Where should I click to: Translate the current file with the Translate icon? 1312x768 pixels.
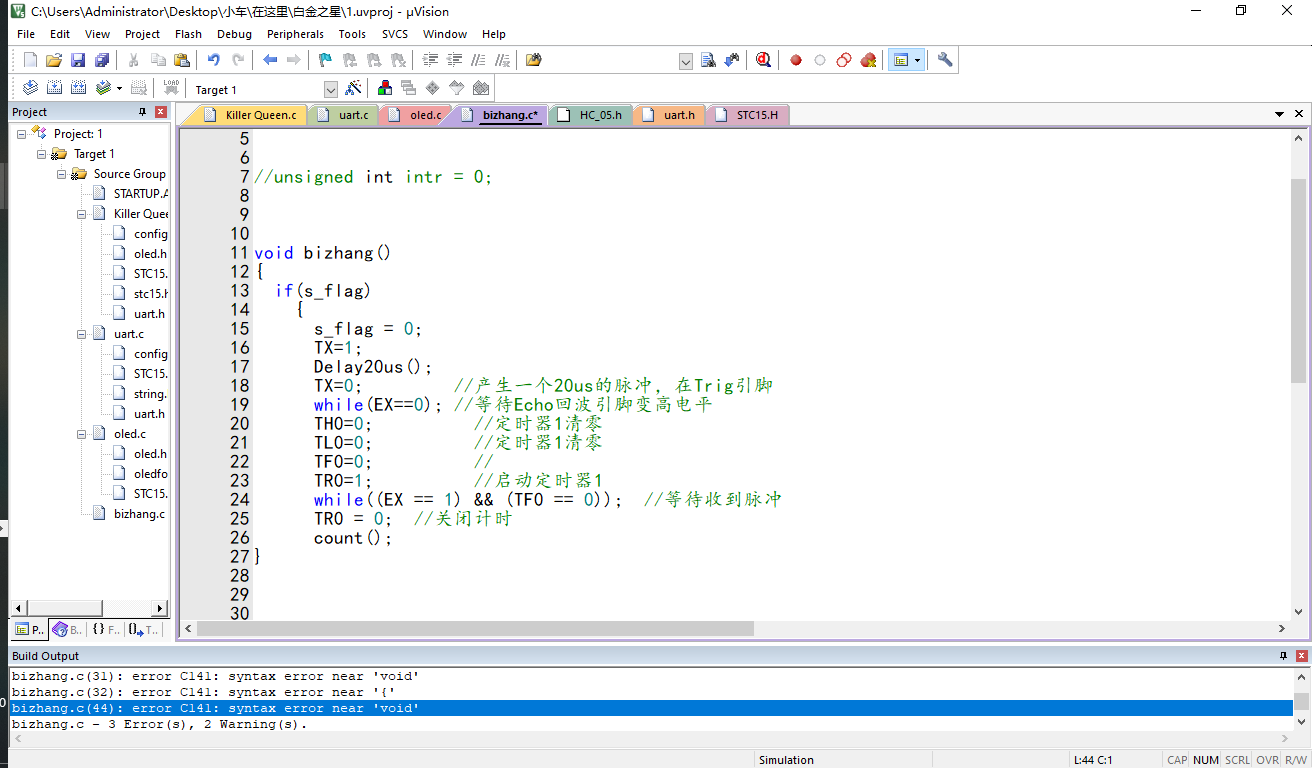click(x=30, y=88)
